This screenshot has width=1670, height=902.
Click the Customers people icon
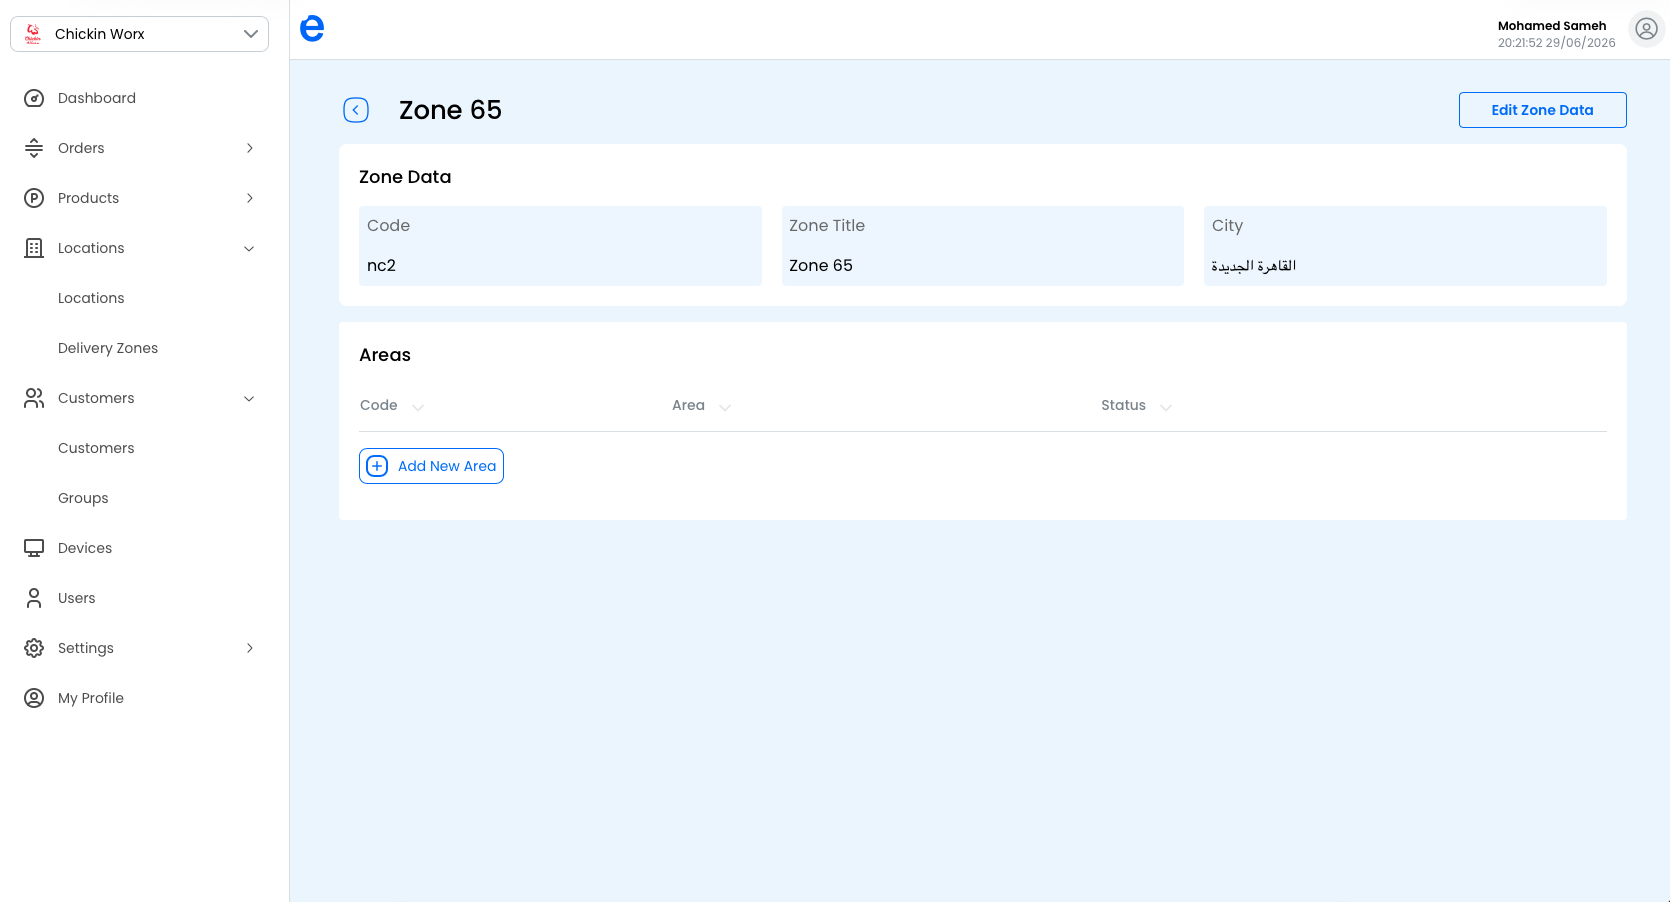click(x=34, y=398)
